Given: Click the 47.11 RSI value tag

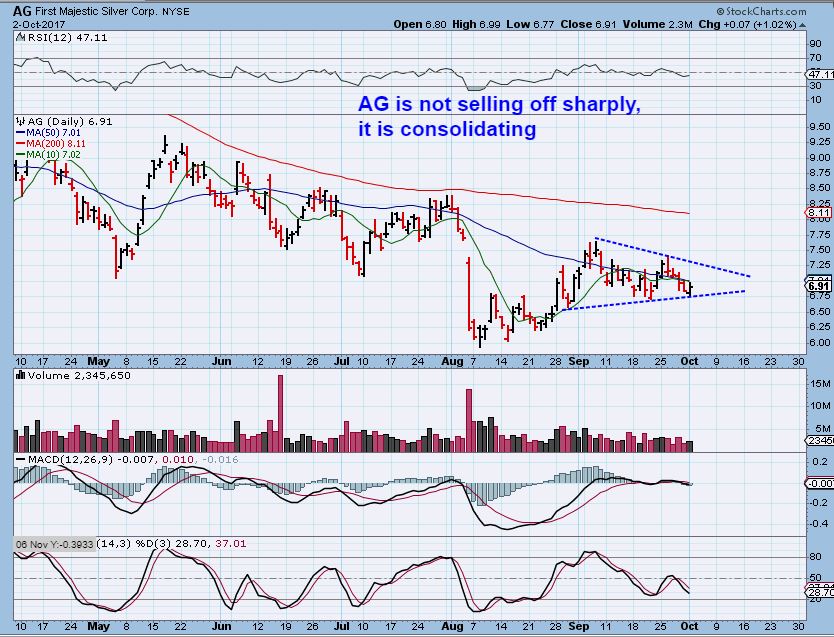Looking at the screenshot, I should [x=821, y=75].
